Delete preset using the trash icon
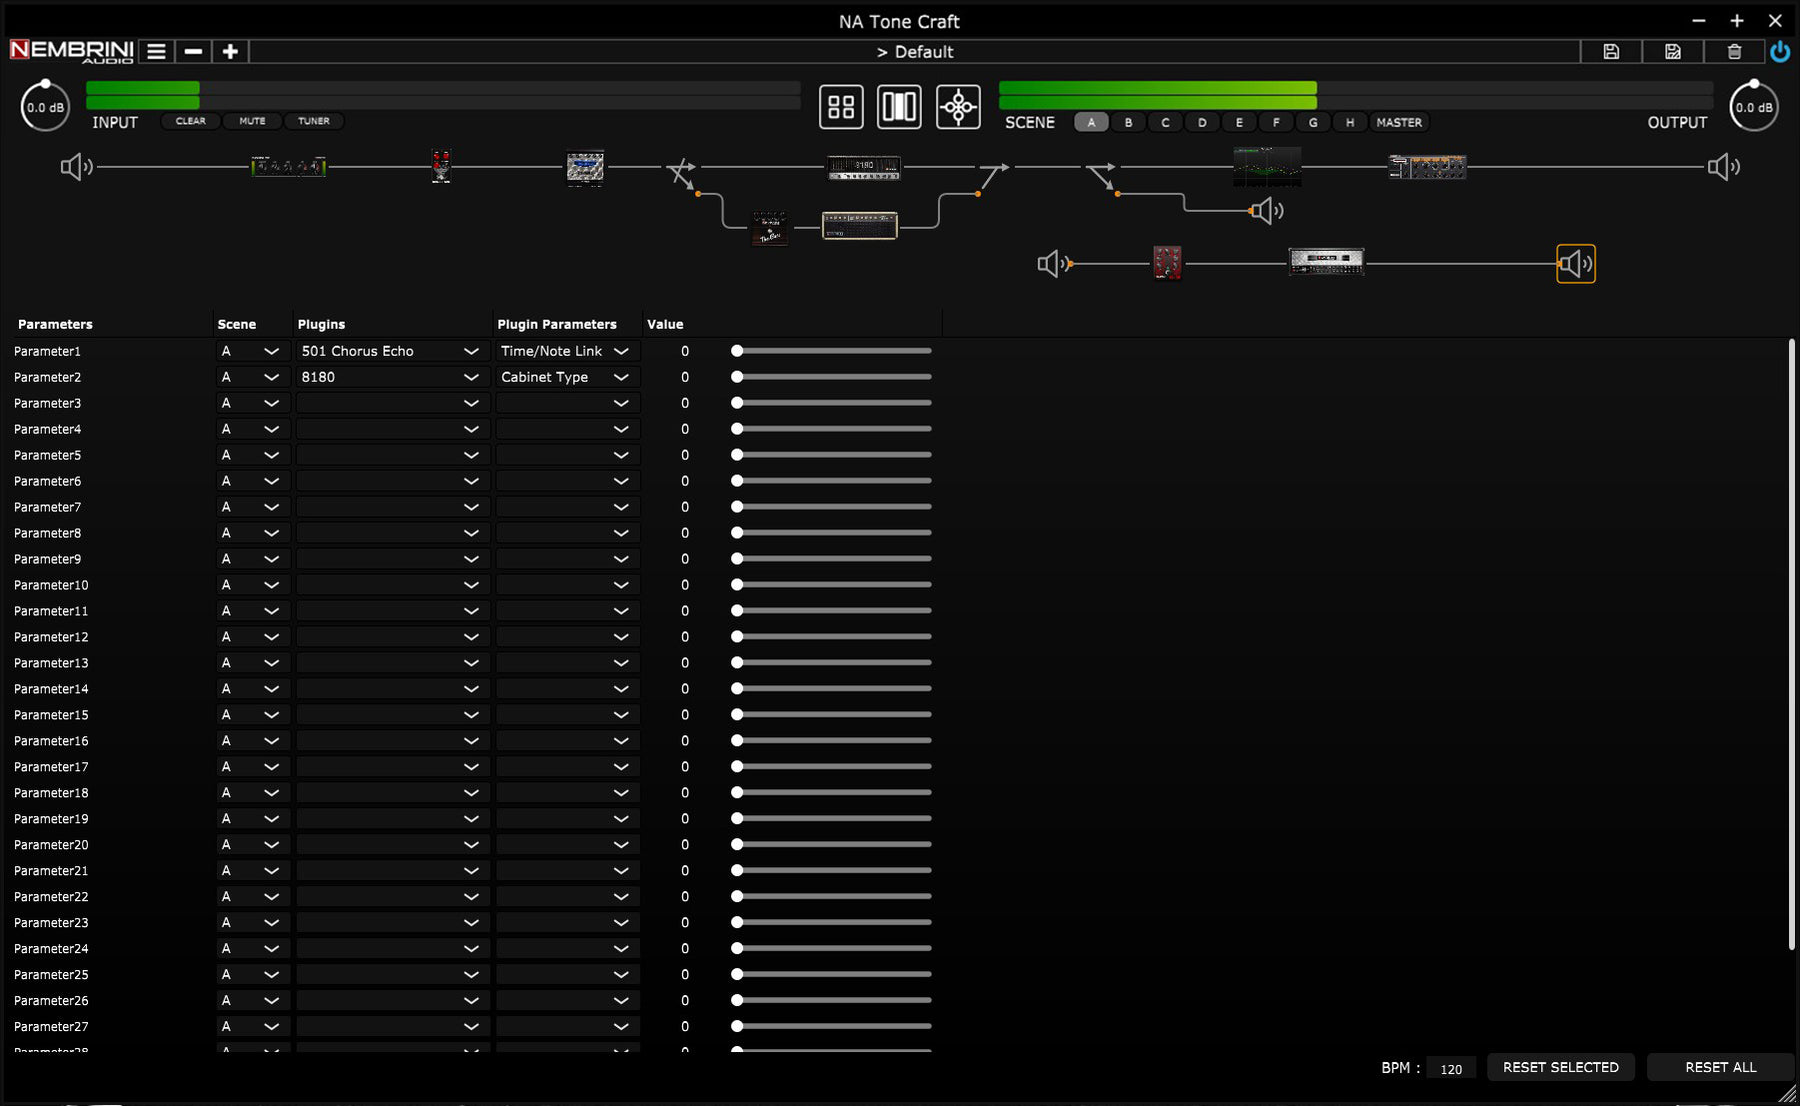This screenshot has width=1800, height=1106. [1734, 52]
